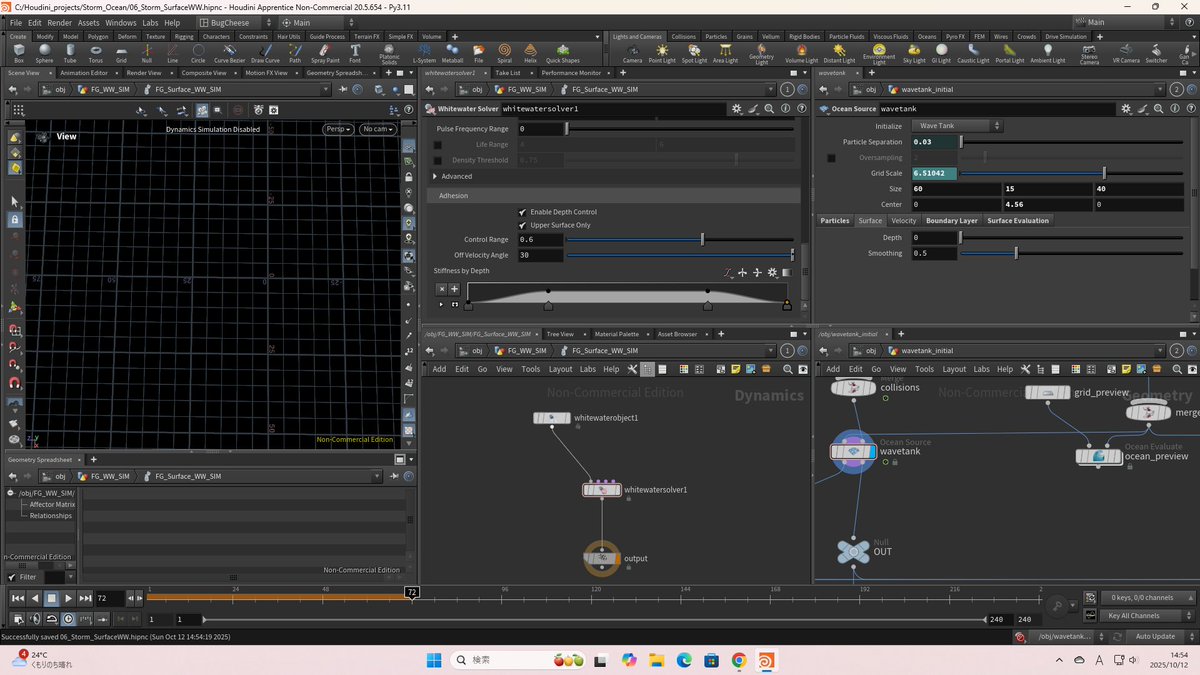Click the Spot Light shelf tool
The image size is (1200, 675).
coord(694,53)
